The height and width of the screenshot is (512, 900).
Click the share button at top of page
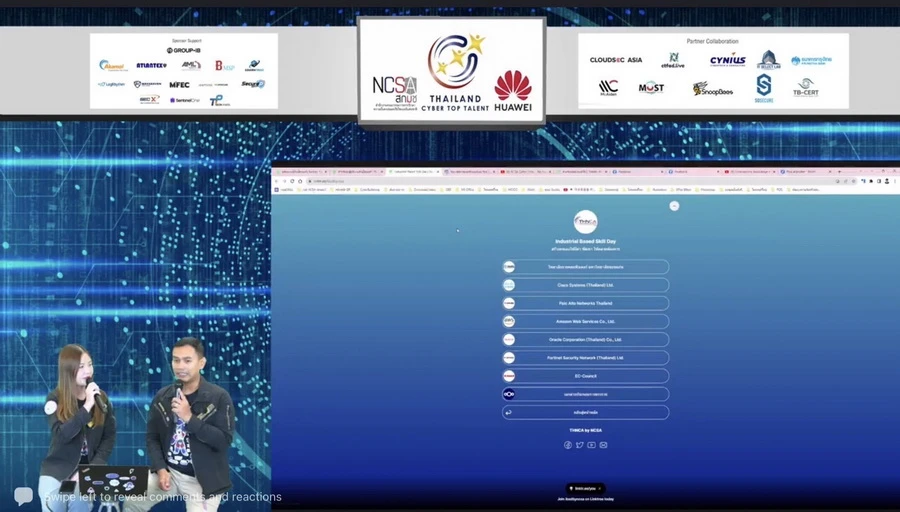click(x=674, y=206)
